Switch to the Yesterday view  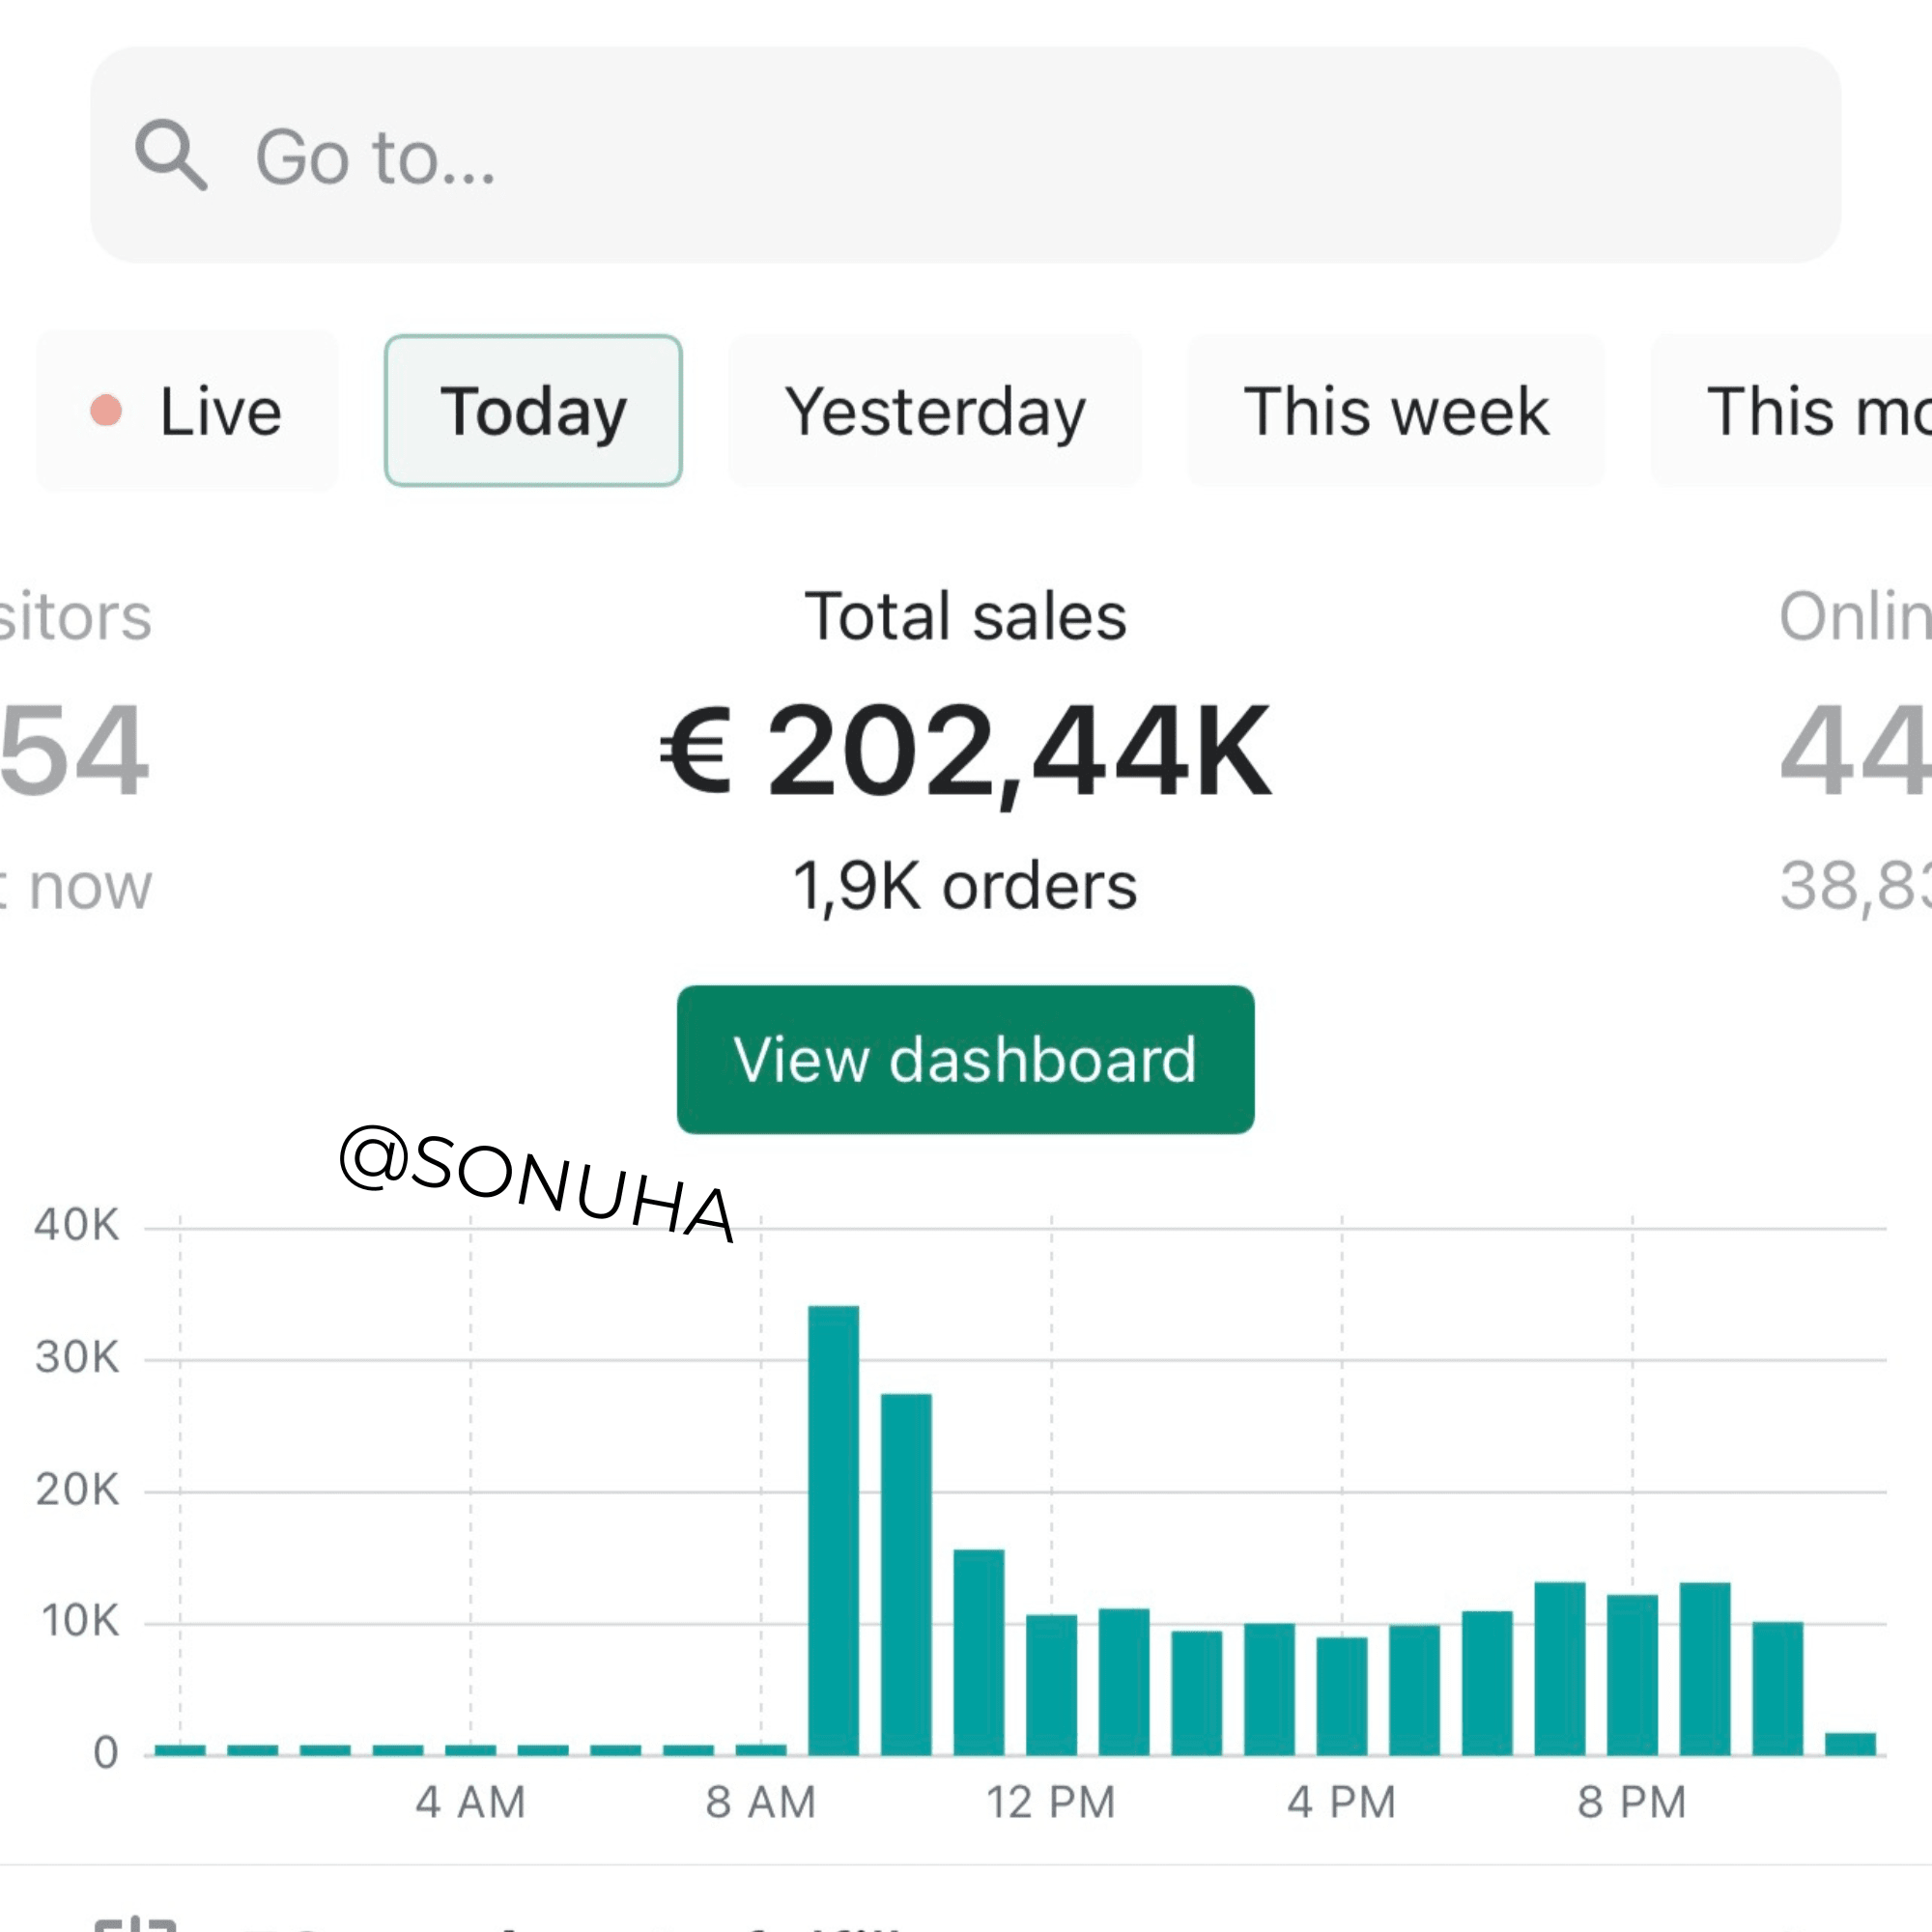coord(934,410)
